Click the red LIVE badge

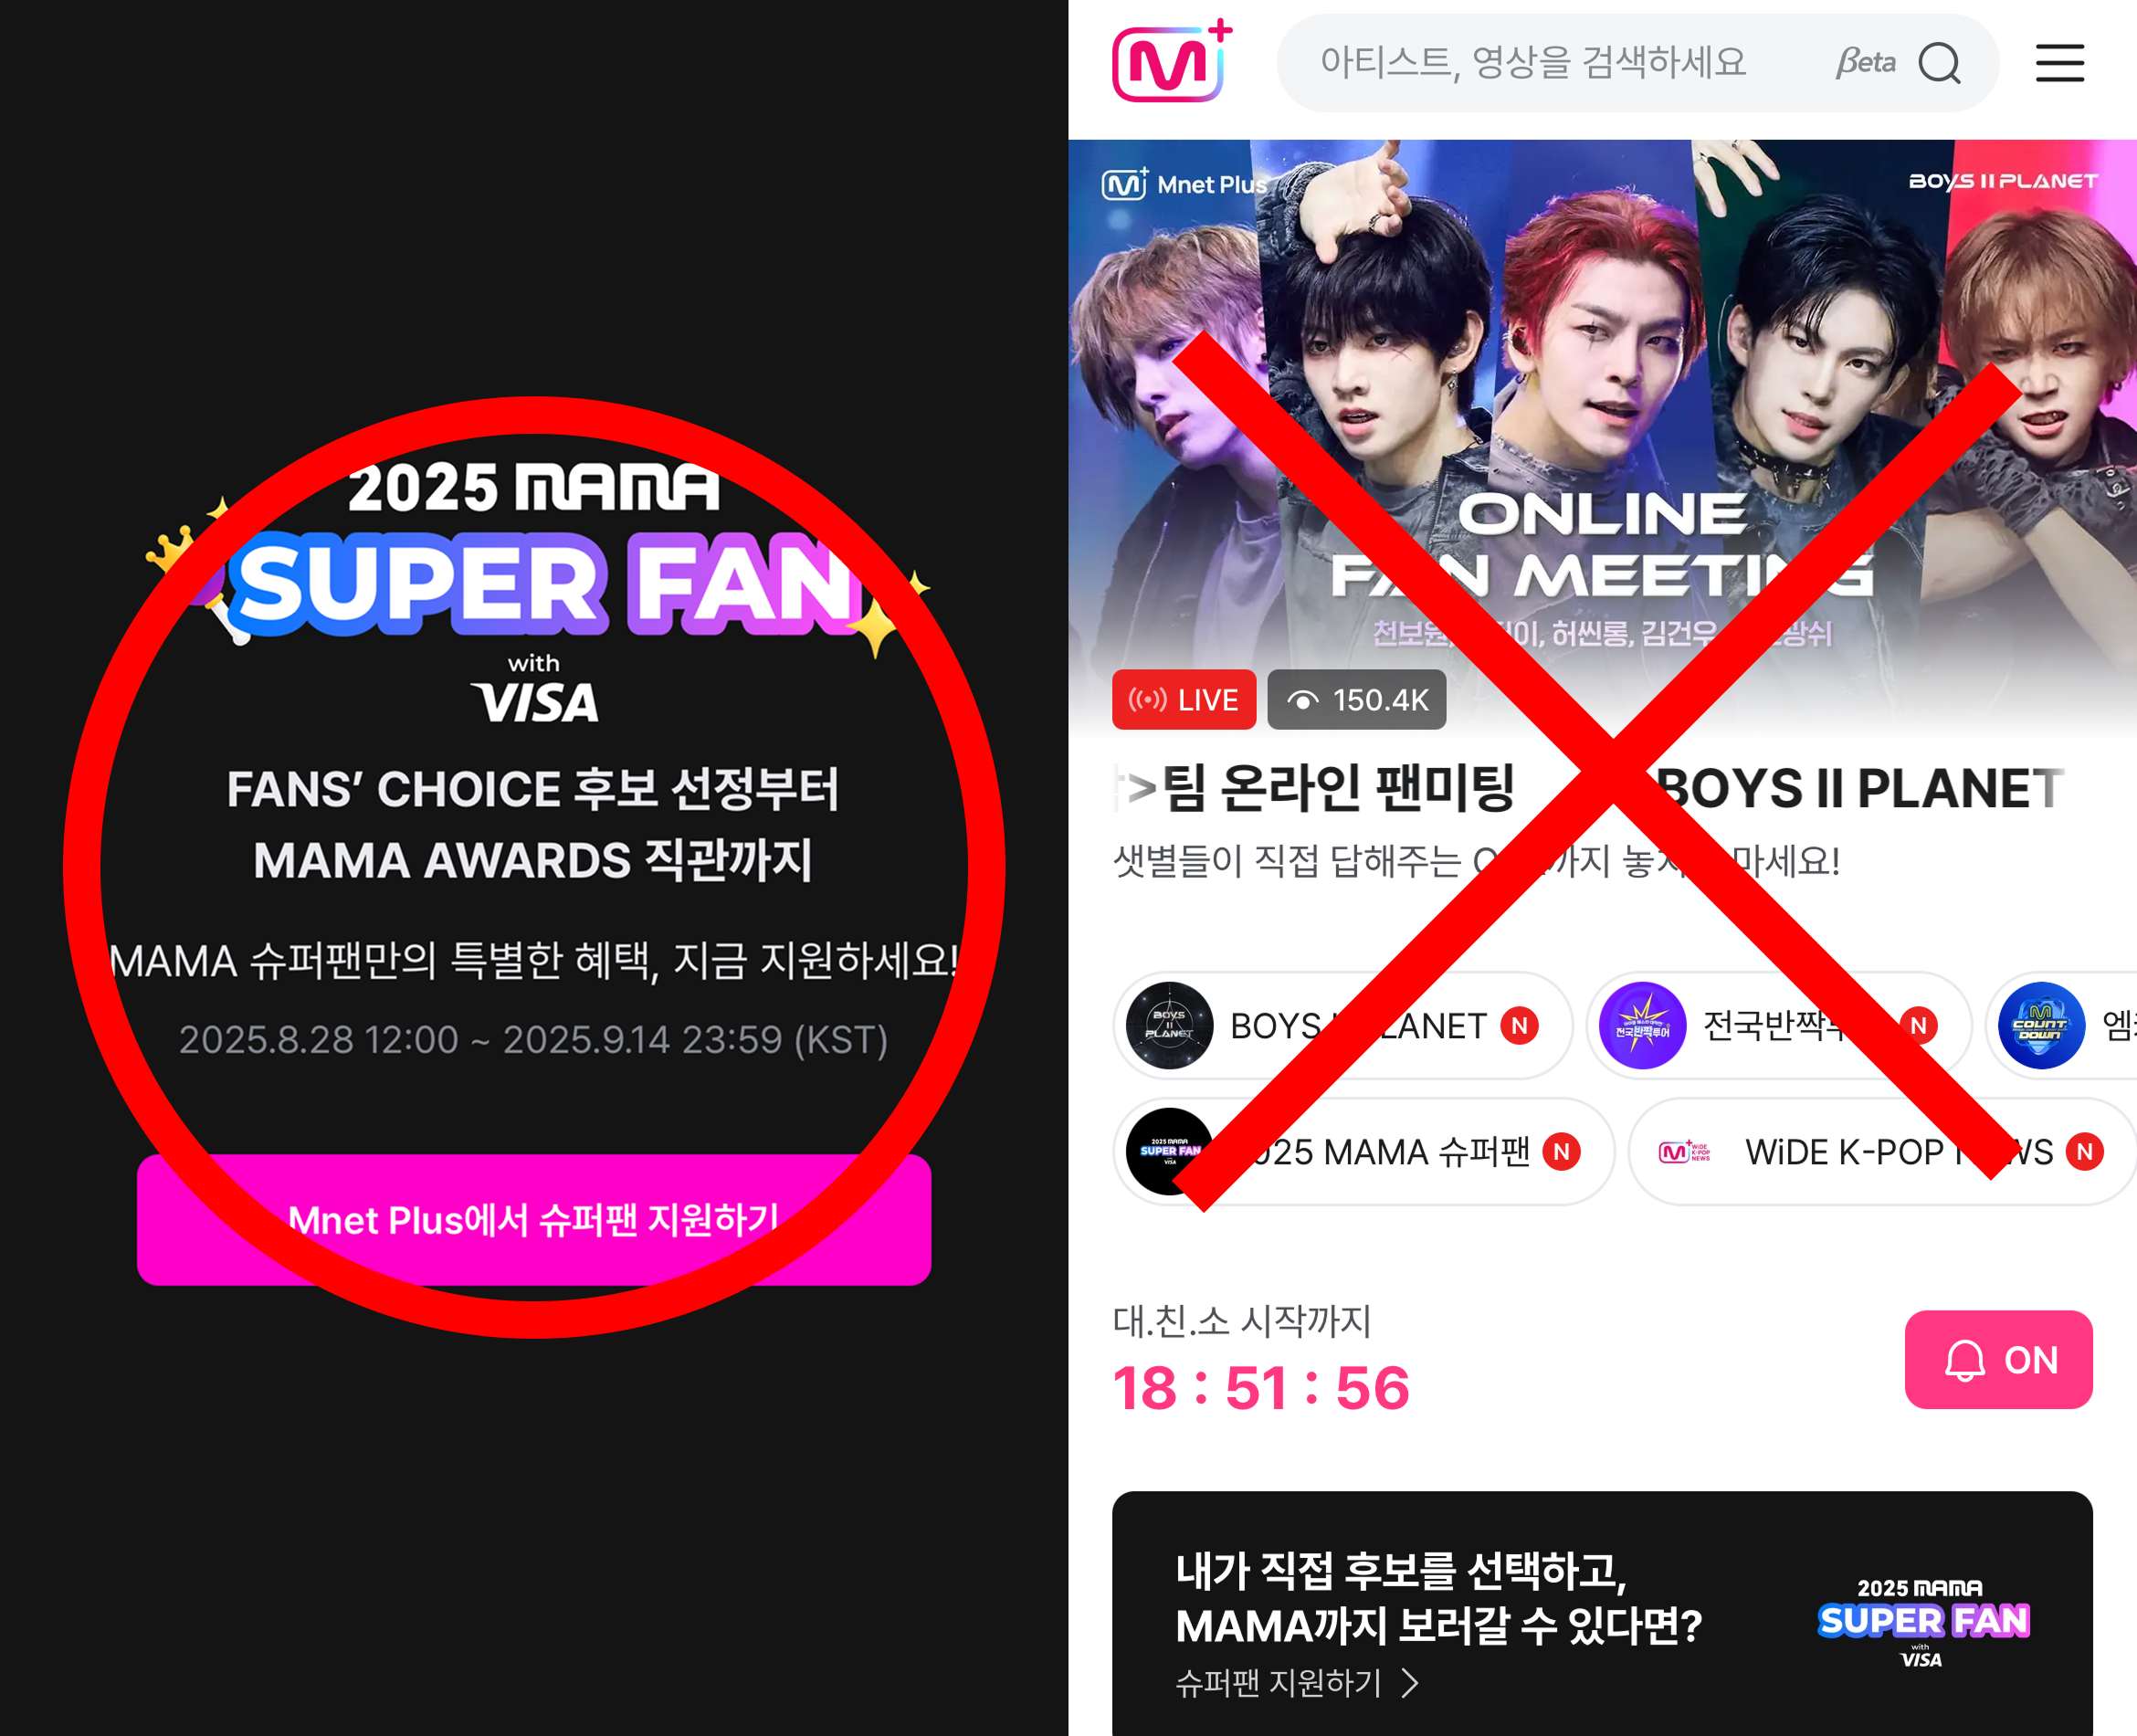(x=1183, y=699)
